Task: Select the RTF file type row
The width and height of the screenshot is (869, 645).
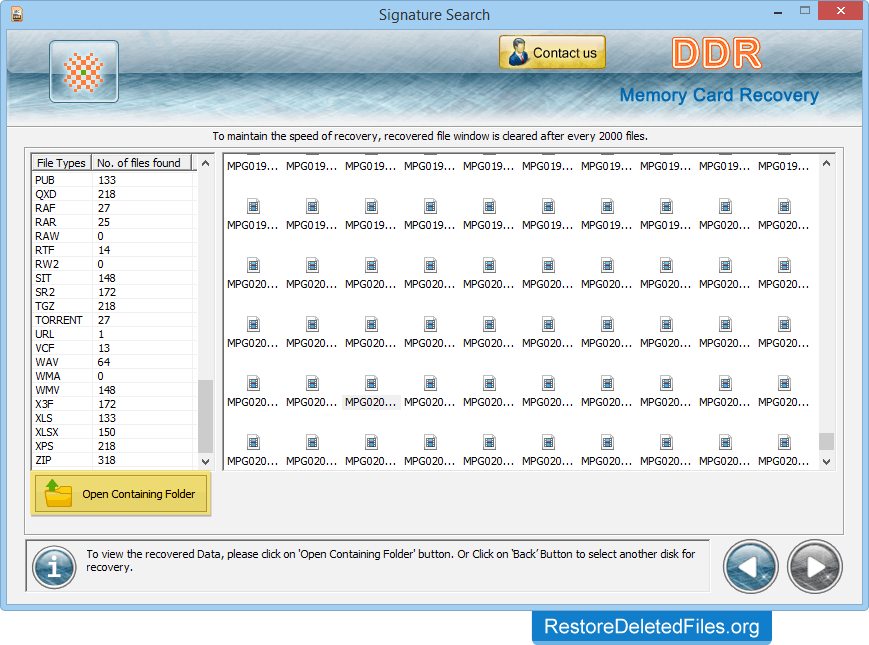Action: coord(114,250)
